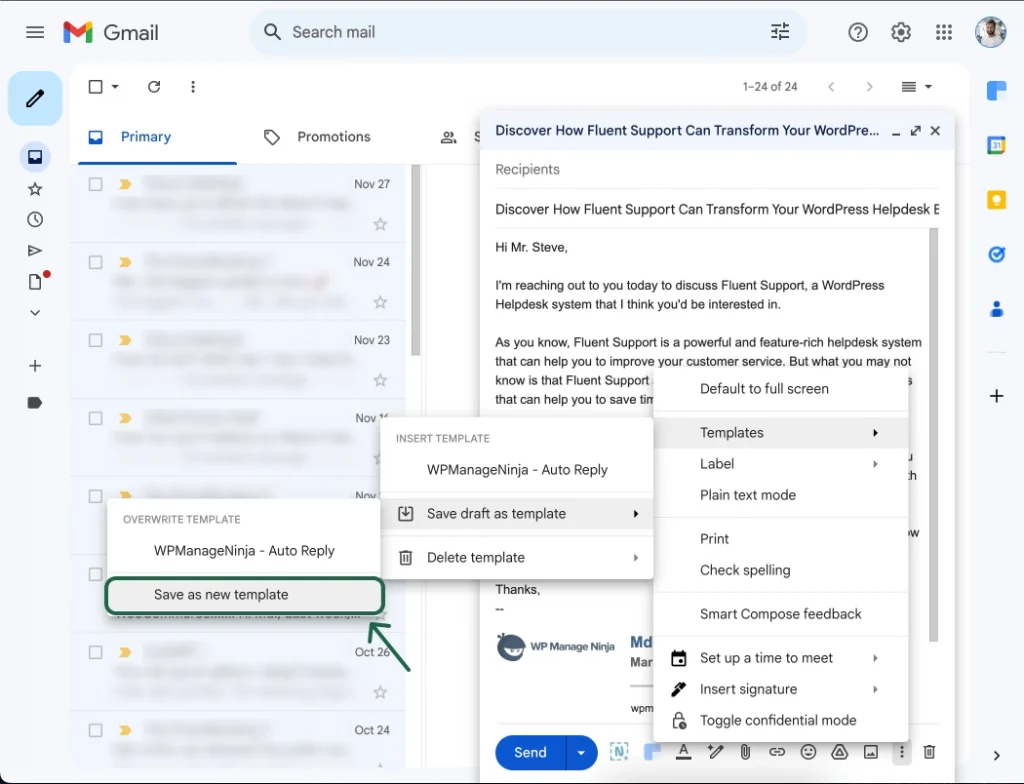Click the compose body scrollbar

(933, 434)
